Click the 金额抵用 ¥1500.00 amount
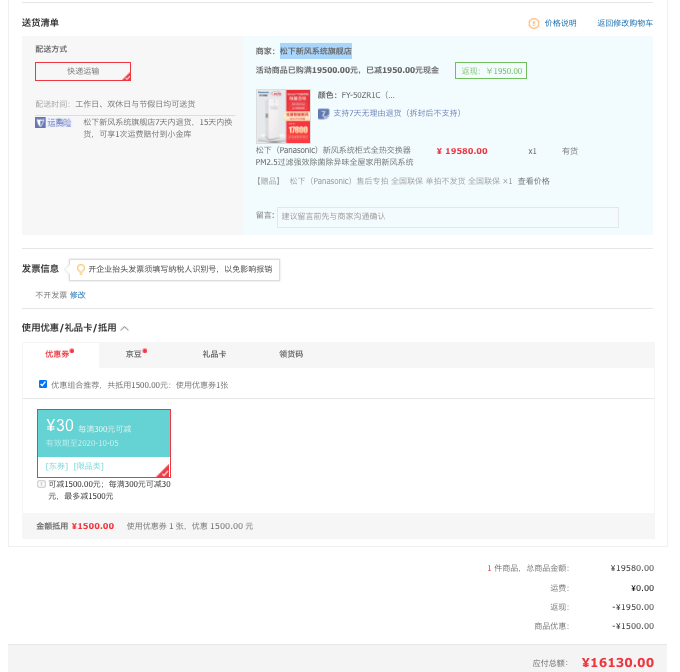Screen dimensions: 680x672 tap(92, 526)
